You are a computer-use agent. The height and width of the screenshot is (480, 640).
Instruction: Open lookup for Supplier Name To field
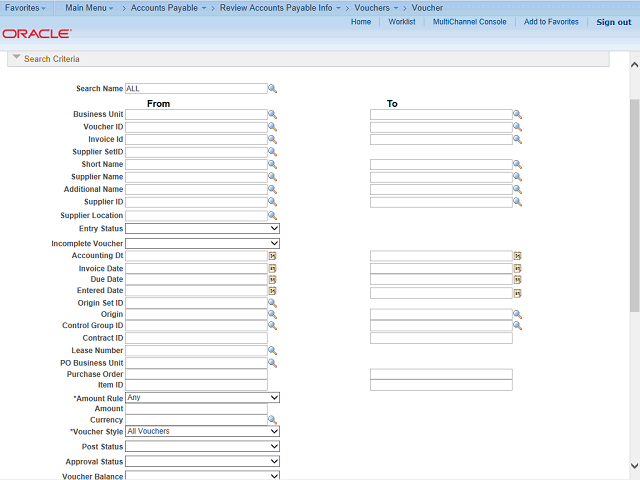(517, 177)
